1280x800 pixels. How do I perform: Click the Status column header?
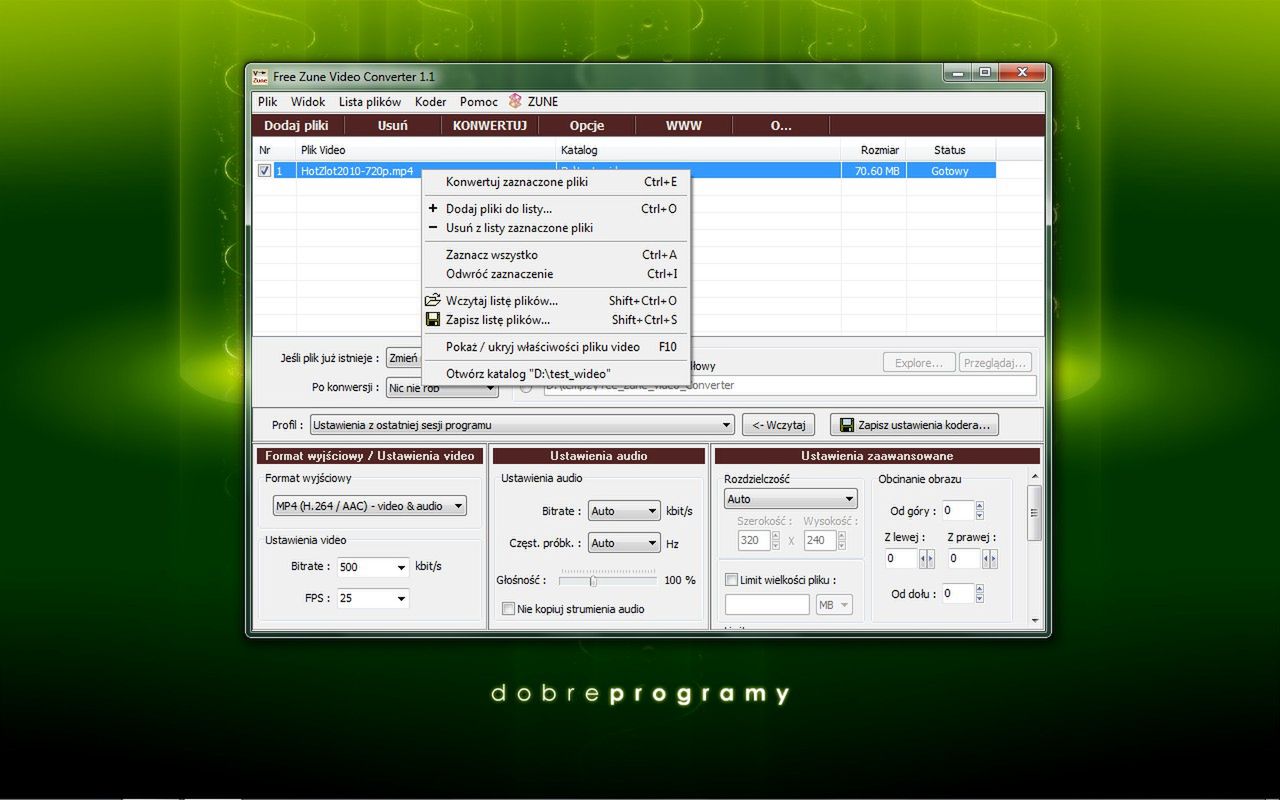point(950,150)
